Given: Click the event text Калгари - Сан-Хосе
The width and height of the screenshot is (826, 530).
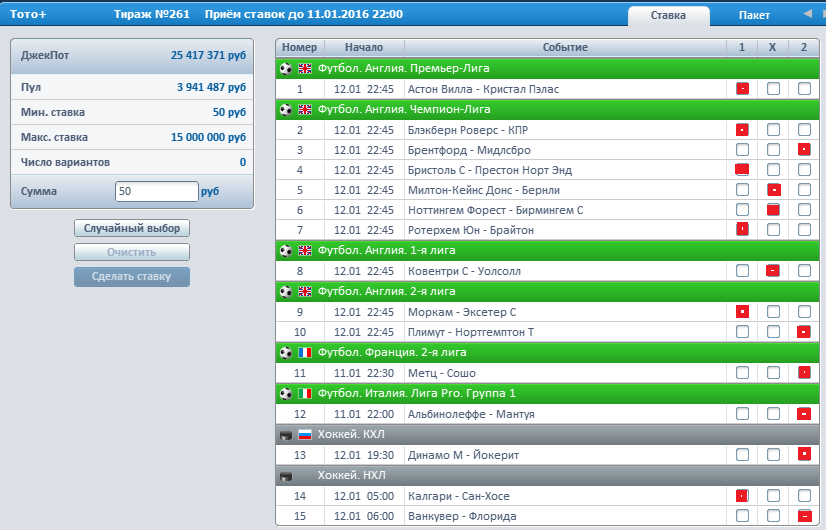Looking at the screenshot, I should [459, 496].
